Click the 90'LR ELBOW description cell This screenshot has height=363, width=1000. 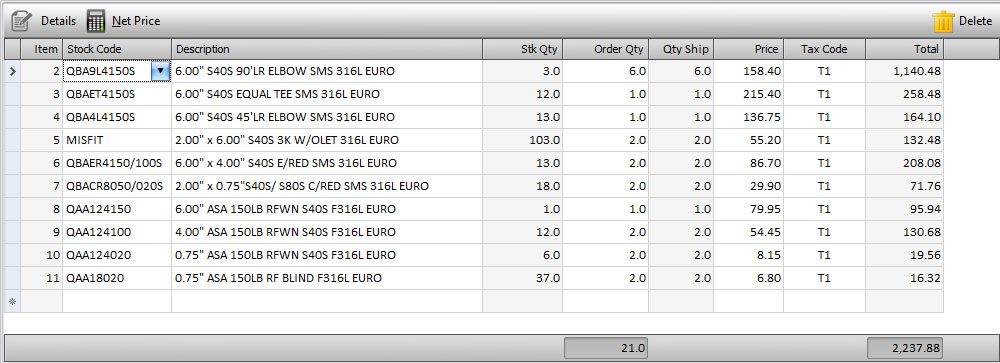click(x=327, y=71)
